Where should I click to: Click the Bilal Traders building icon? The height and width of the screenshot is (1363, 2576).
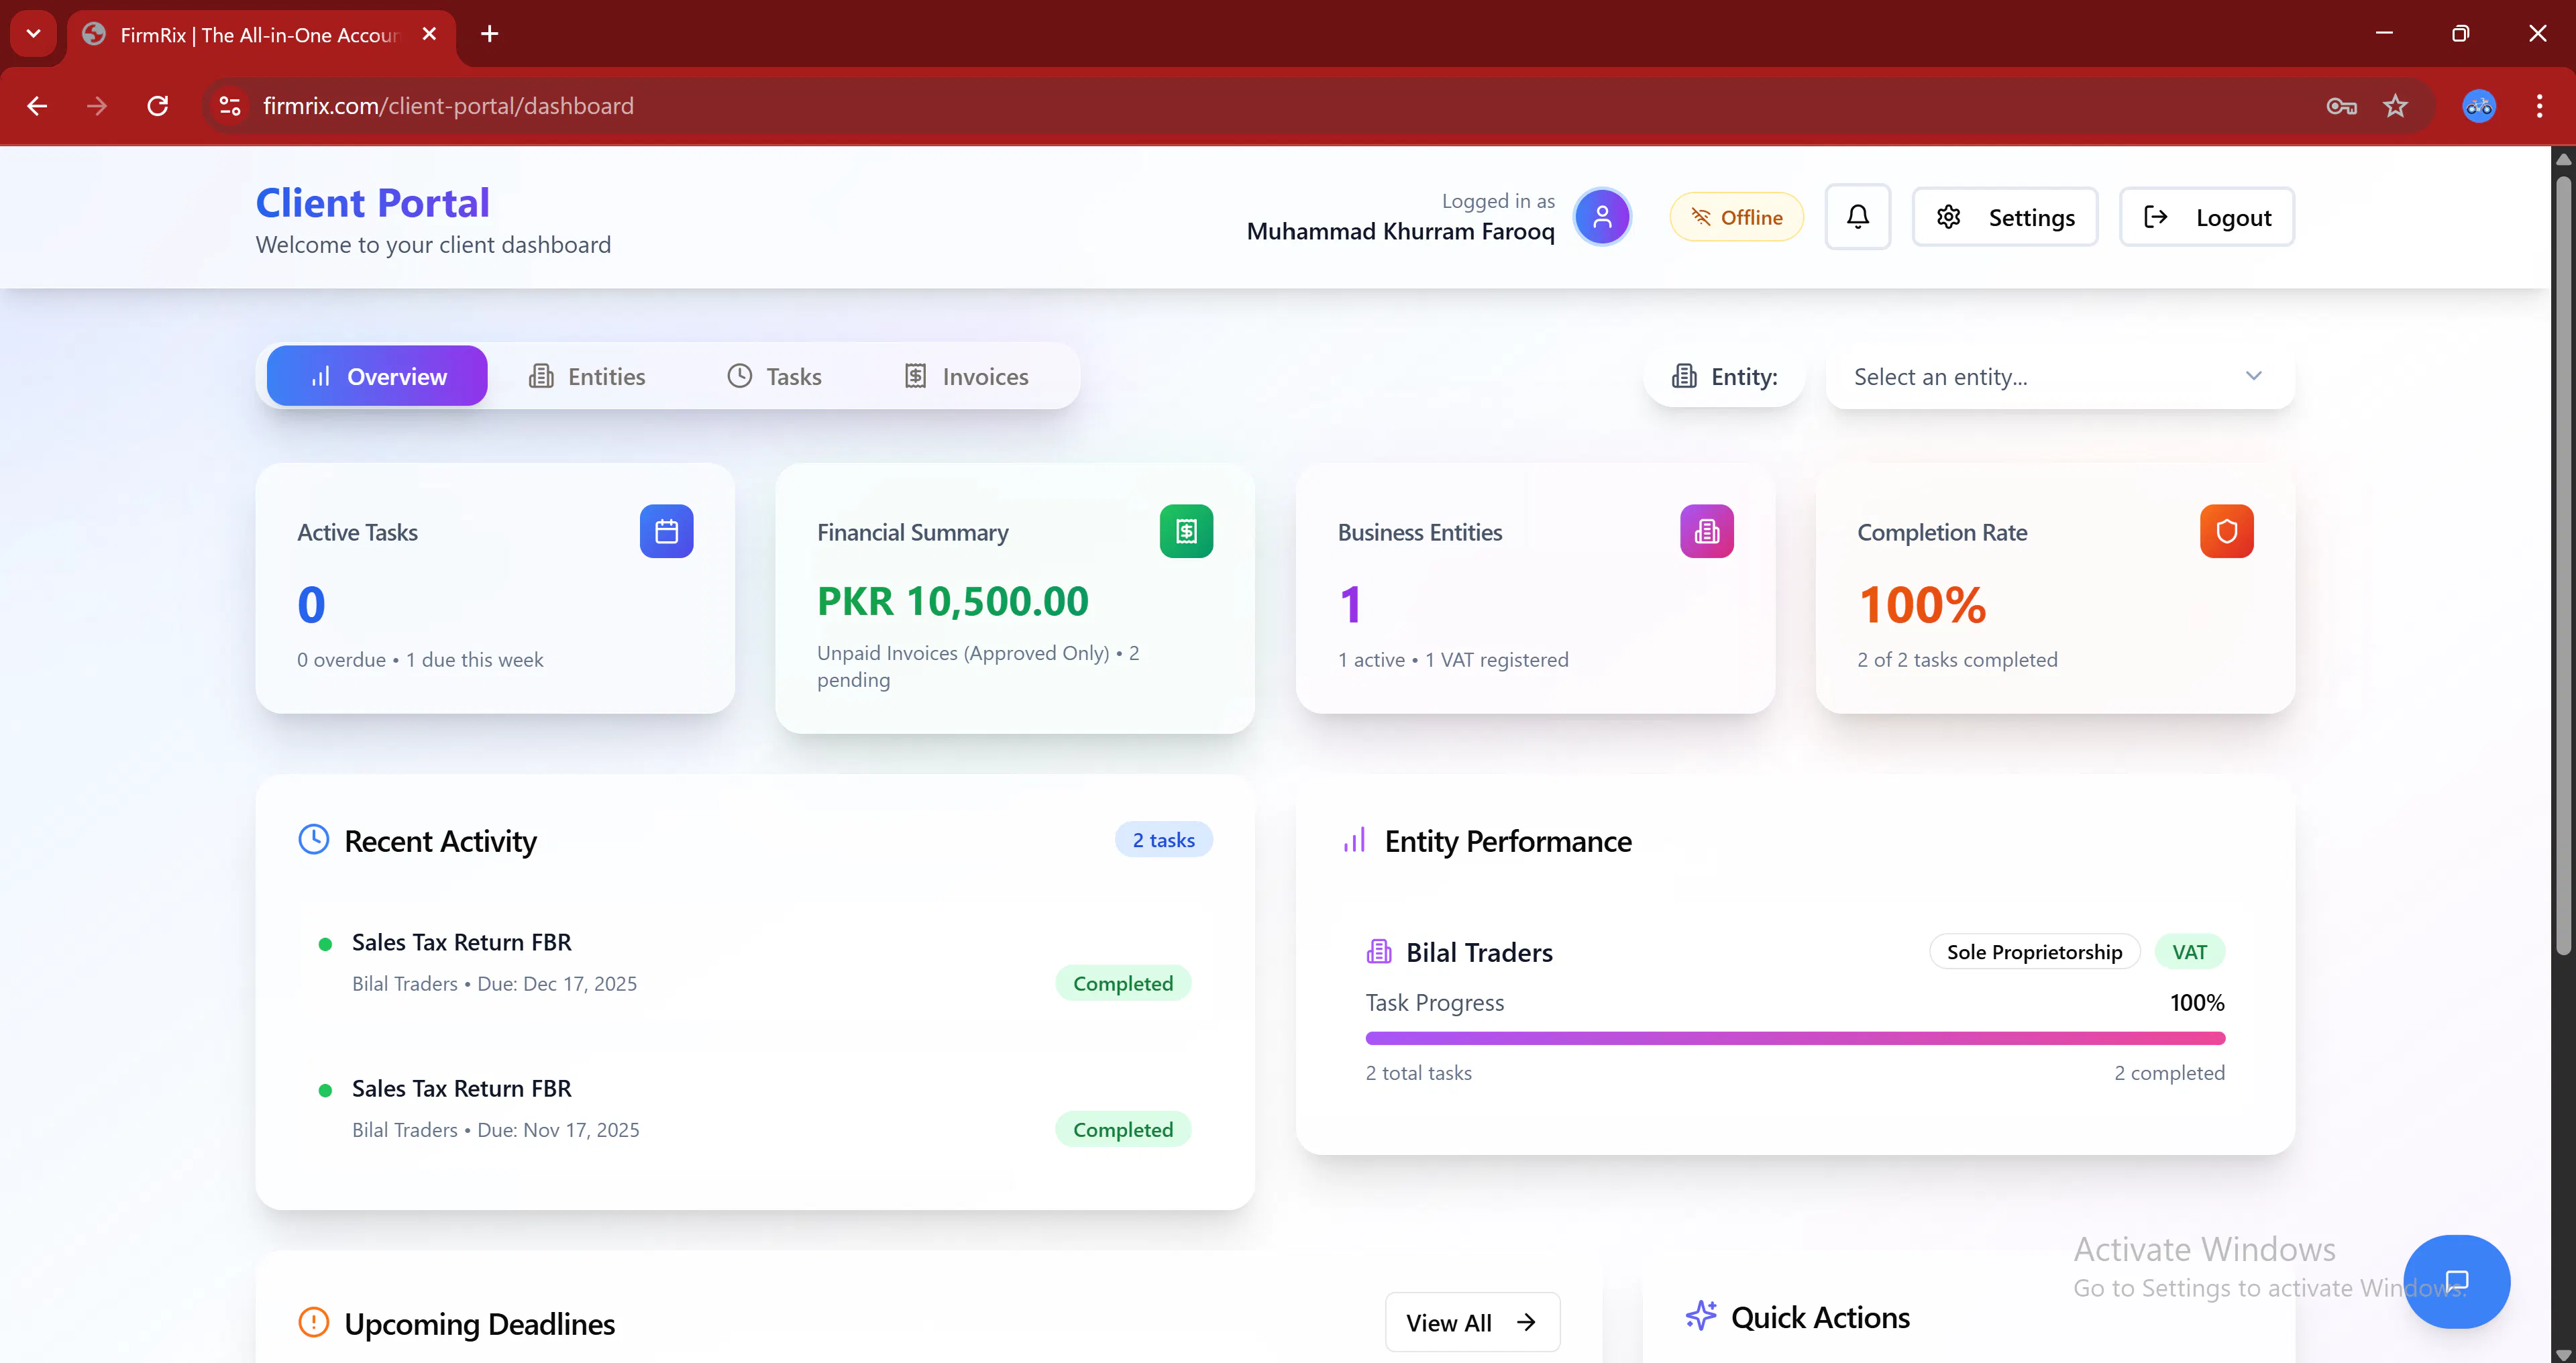(x=1379, y=952)
